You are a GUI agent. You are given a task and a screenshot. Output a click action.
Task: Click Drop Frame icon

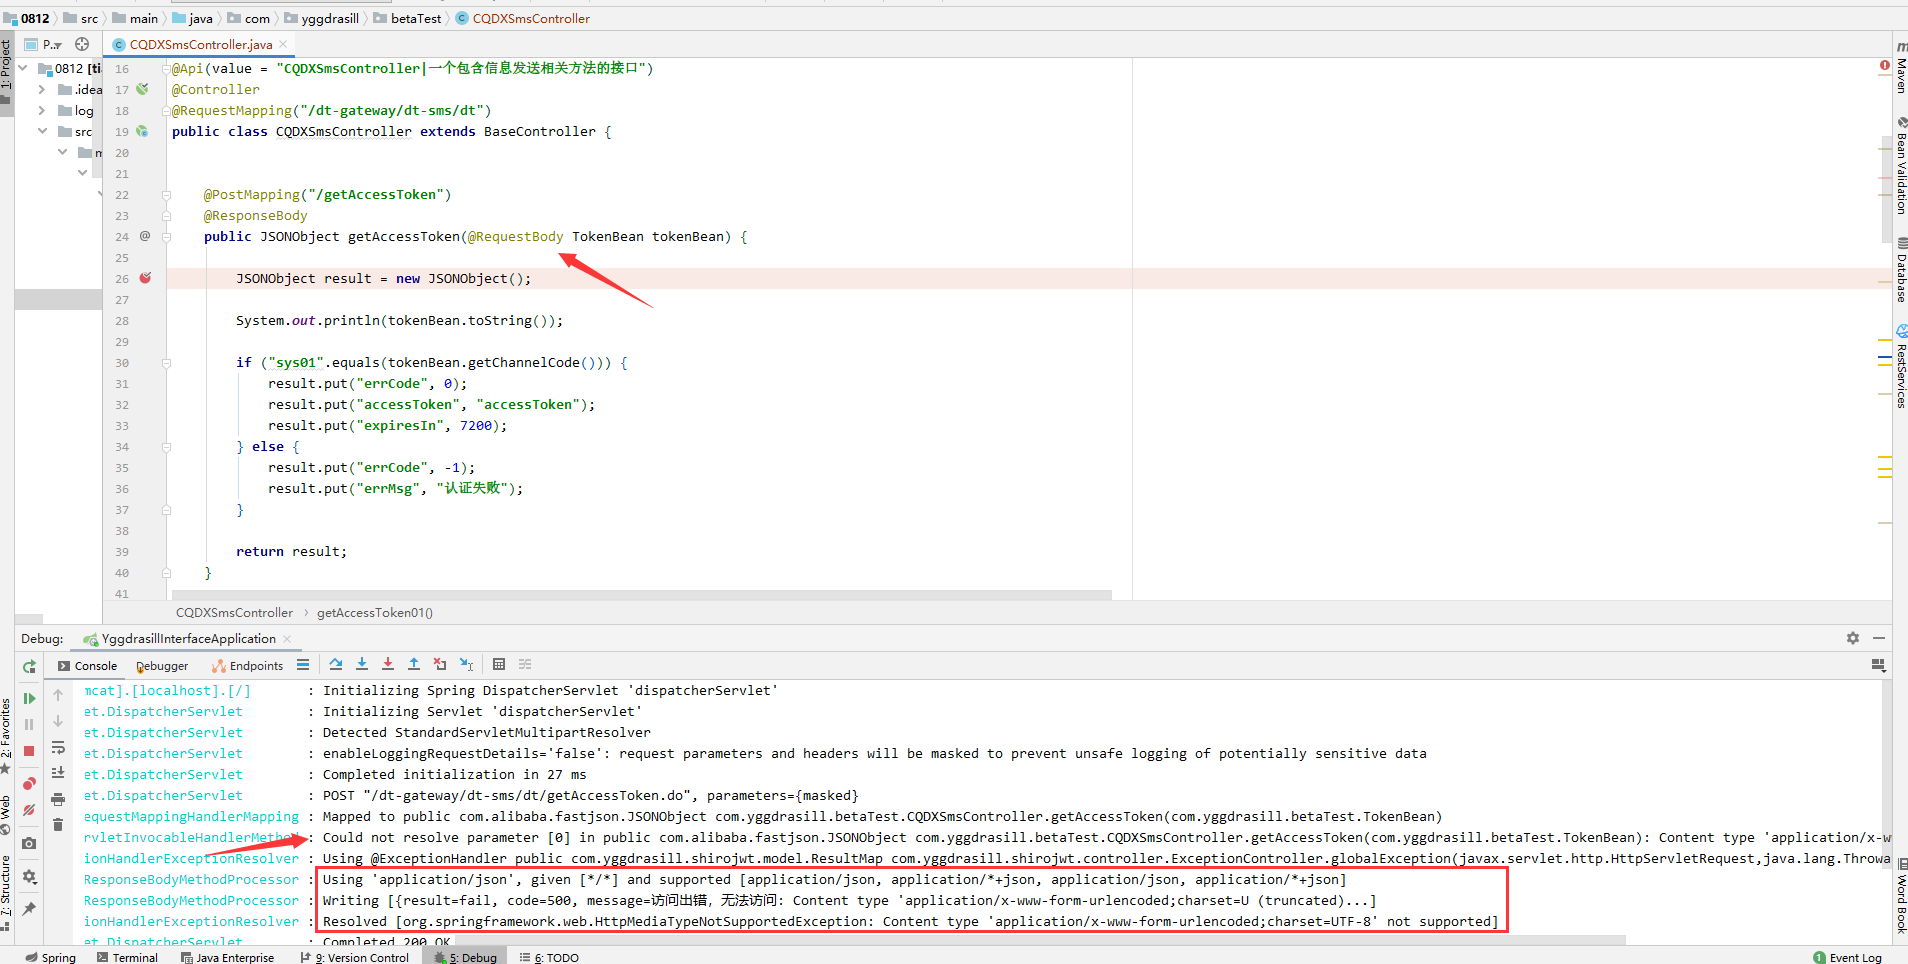point(440,664)
